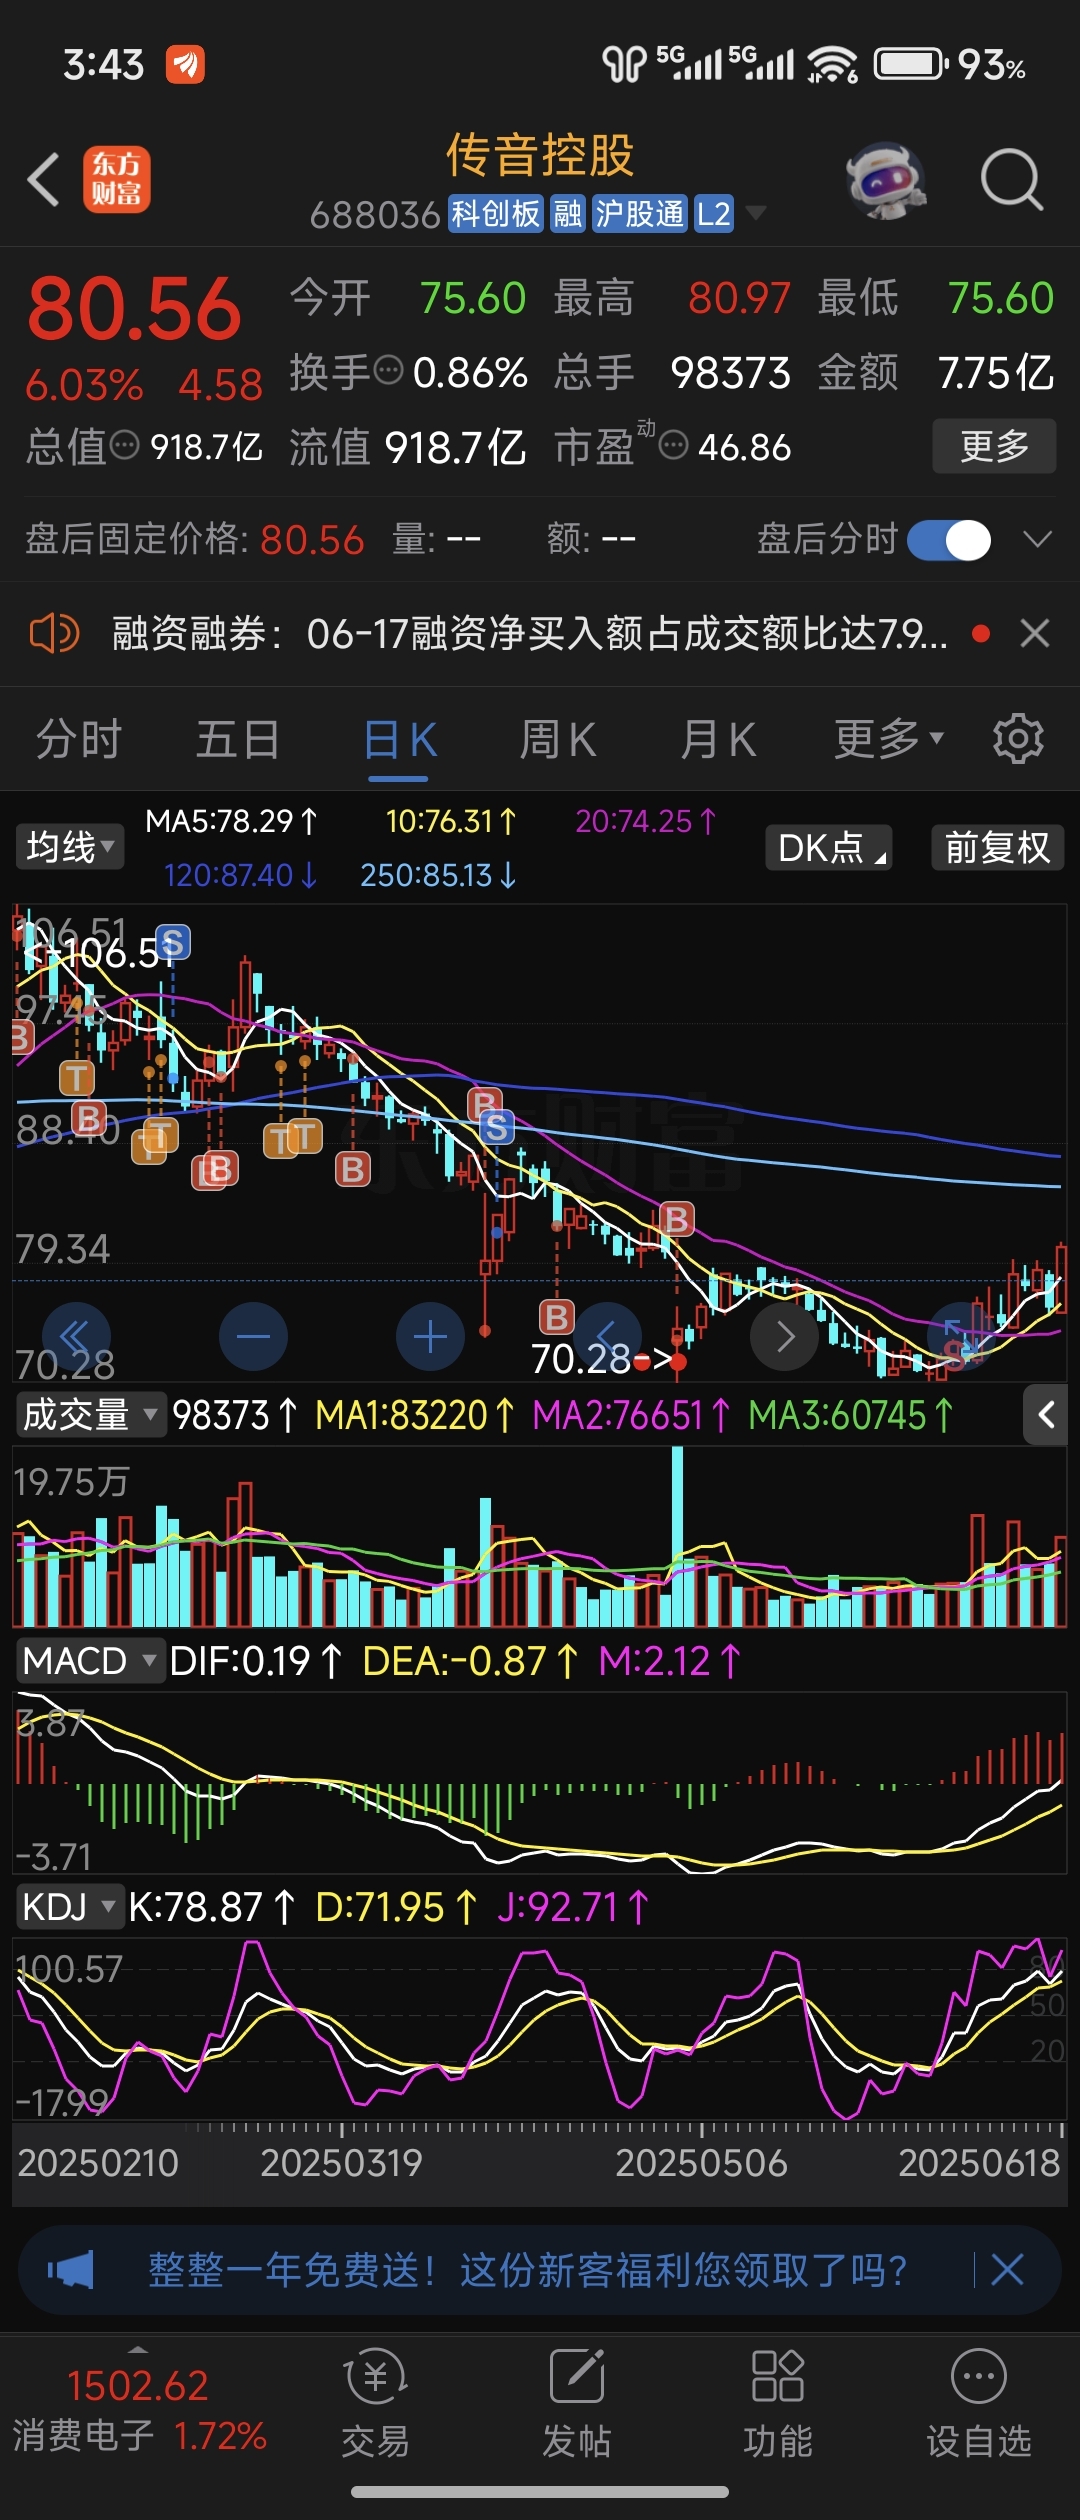Tap the battery 93% indicator

click(x=950, y=65)
